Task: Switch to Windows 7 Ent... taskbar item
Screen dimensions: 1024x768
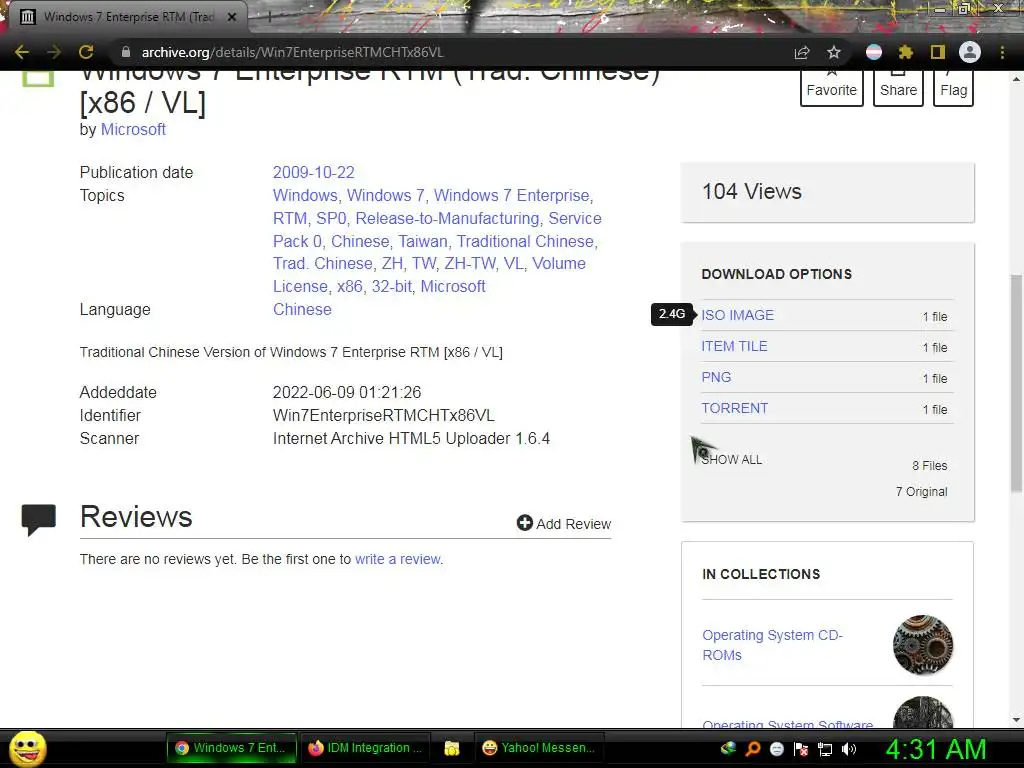Action: (x=231, y=748)
